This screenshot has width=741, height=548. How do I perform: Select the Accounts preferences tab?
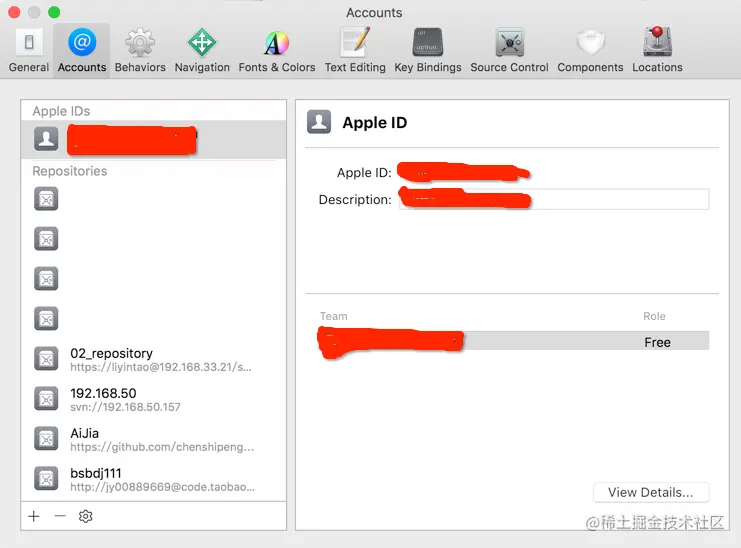[x=82, y=51]
